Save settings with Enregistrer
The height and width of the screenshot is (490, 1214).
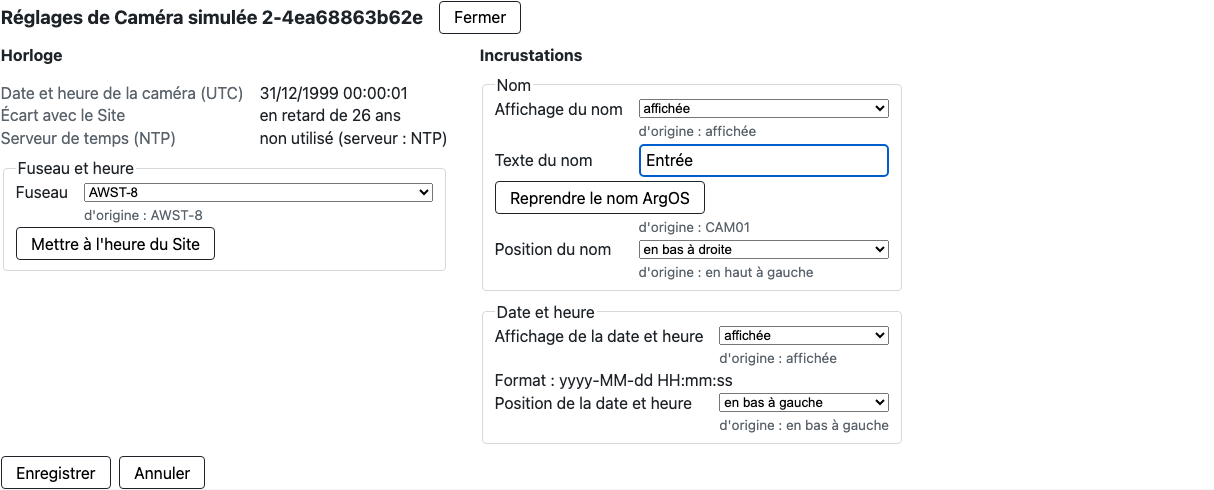tap(56, 473)
